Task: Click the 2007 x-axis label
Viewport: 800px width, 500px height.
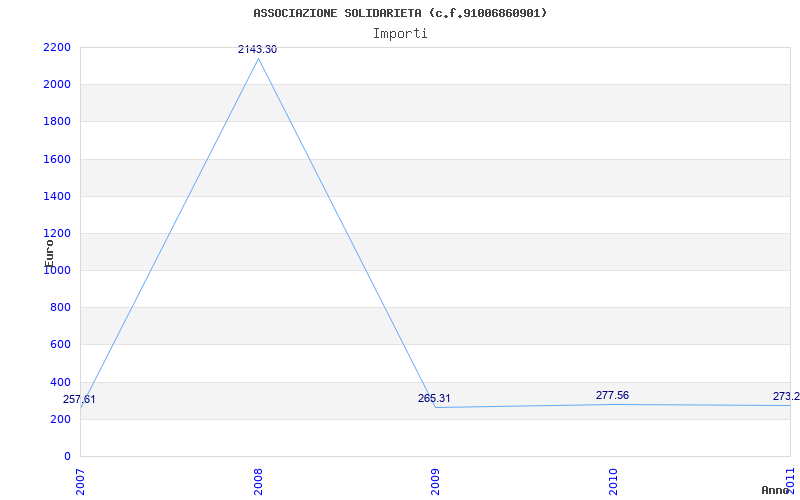Action: [81, 482]
